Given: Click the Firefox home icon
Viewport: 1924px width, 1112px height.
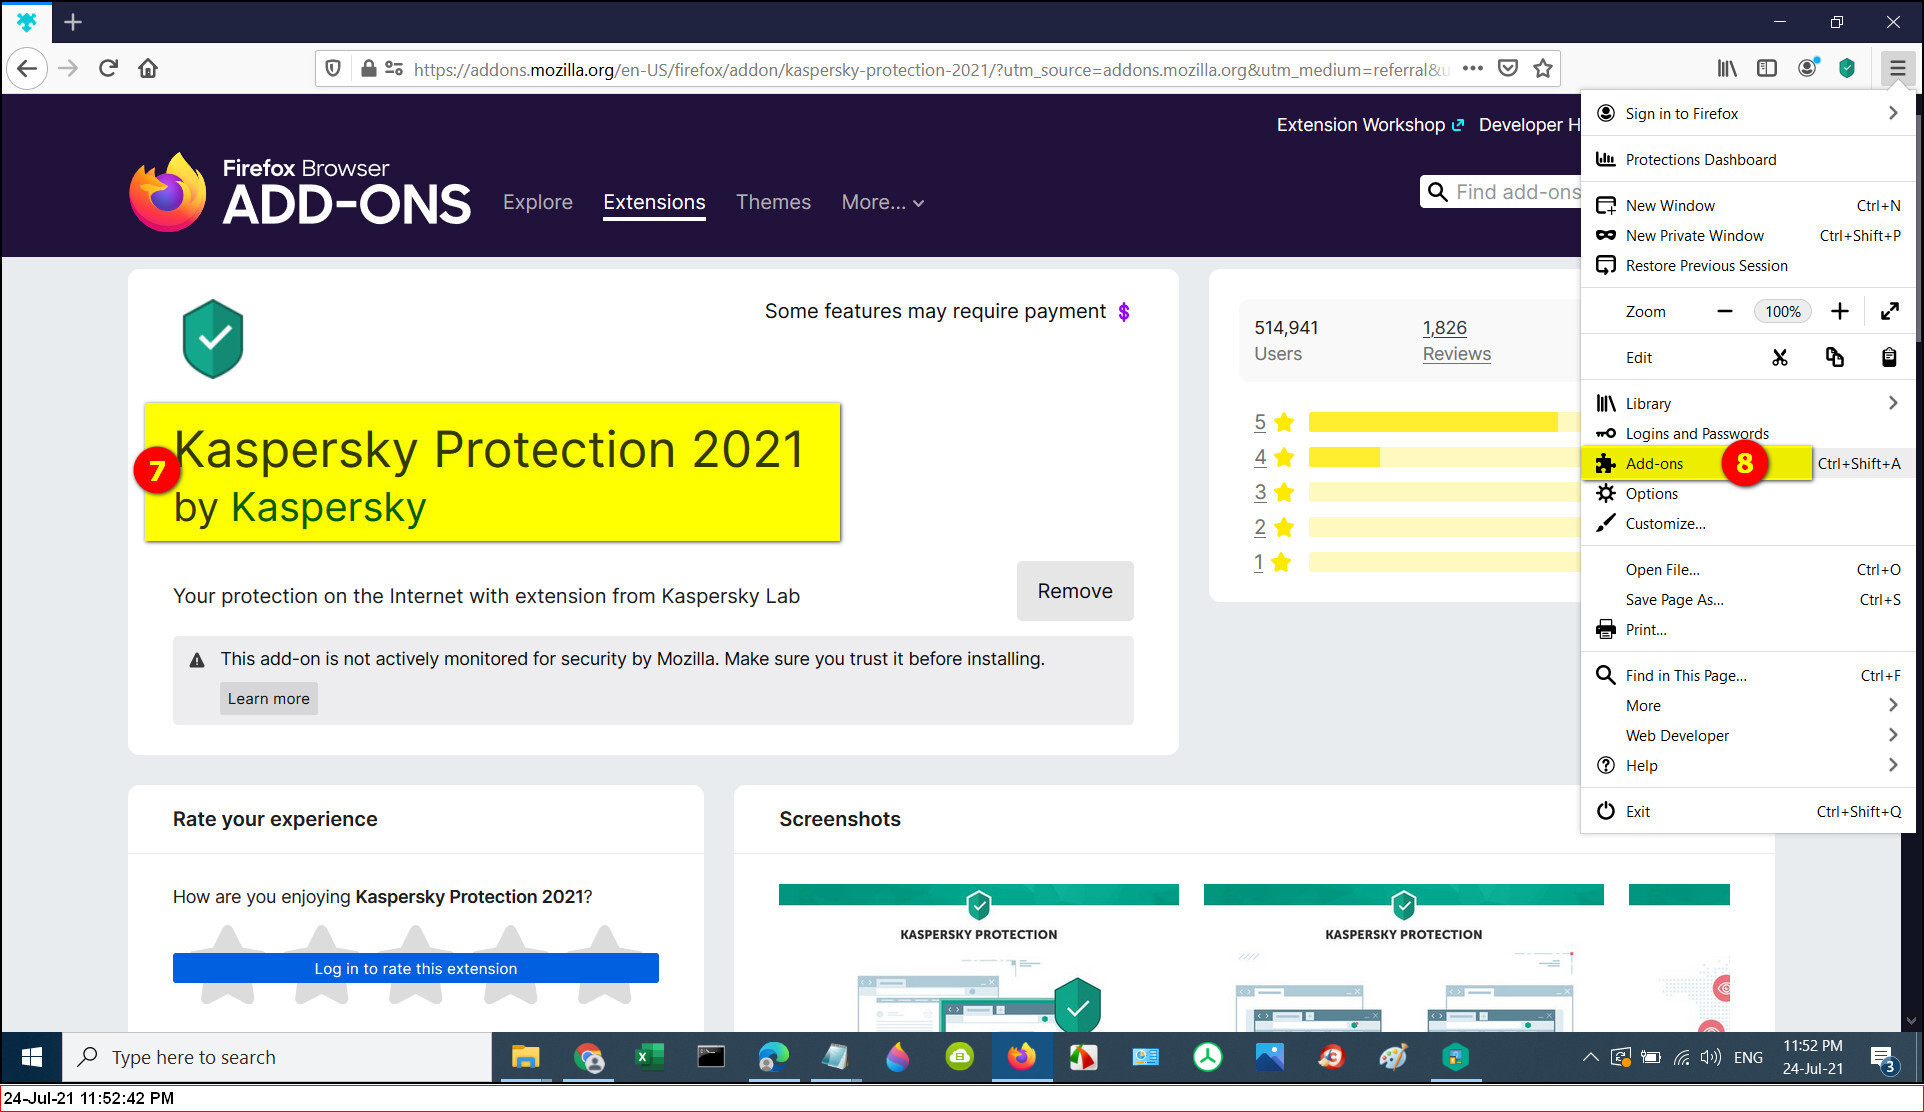Looking at the screenshot, I should (x=148, y=68).
